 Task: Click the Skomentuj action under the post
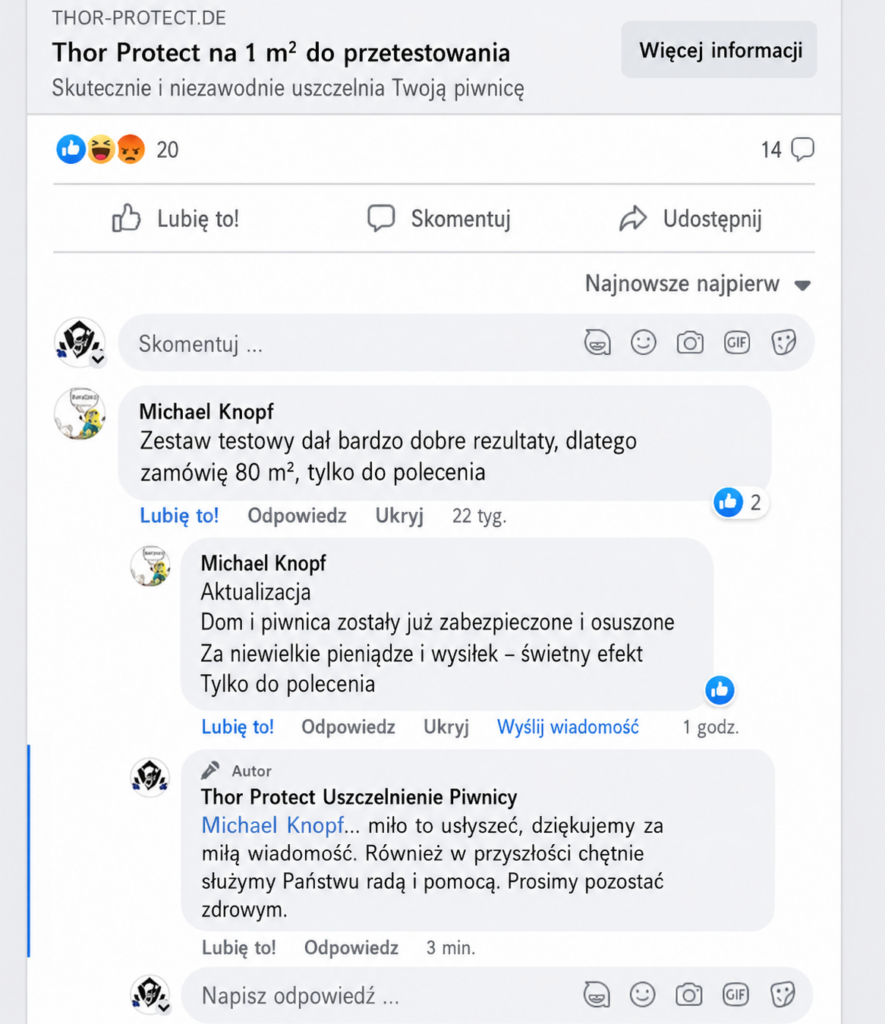point(438,218)
